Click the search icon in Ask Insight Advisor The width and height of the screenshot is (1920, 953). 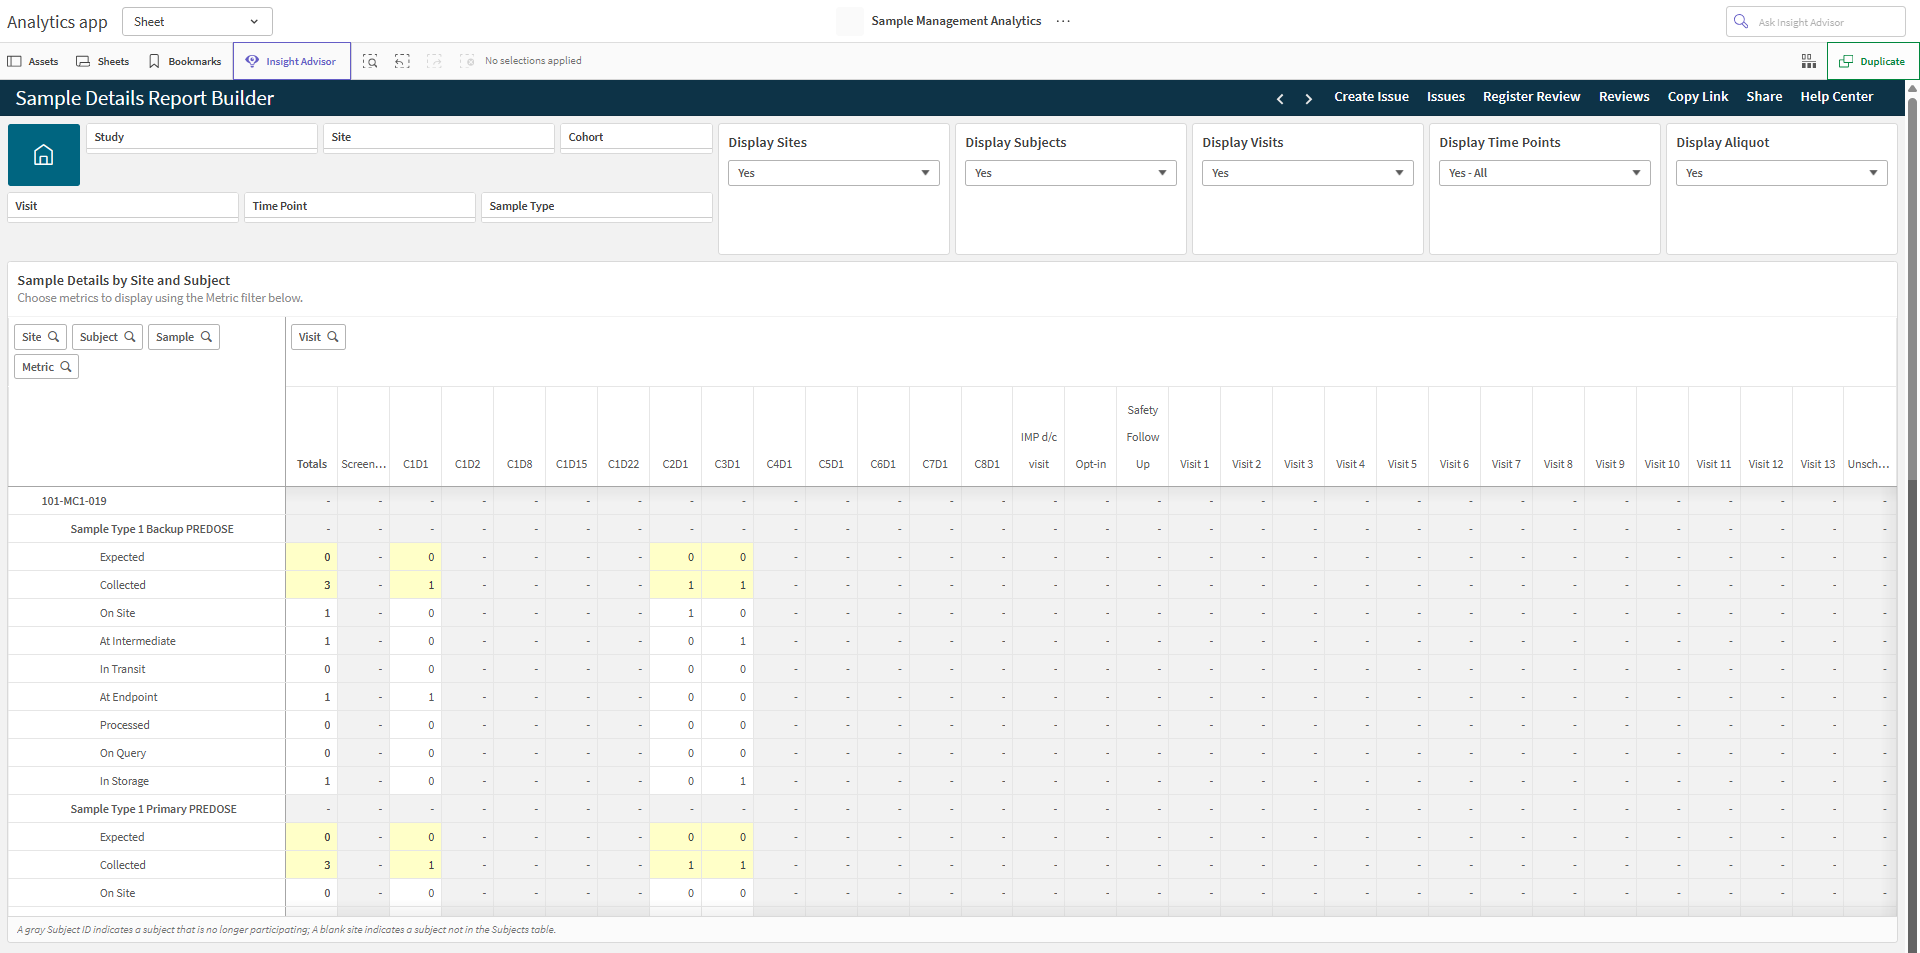coord(1741,21)
